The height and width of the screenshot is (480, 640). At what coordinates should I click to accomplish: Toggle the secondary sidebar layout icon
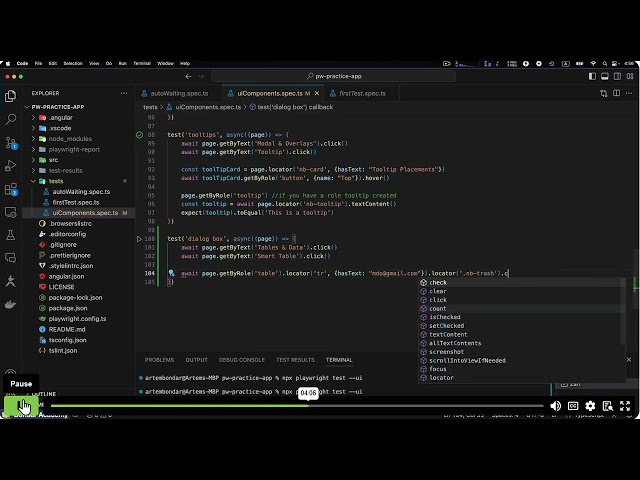pyautogui.click(x=618, y=76)
